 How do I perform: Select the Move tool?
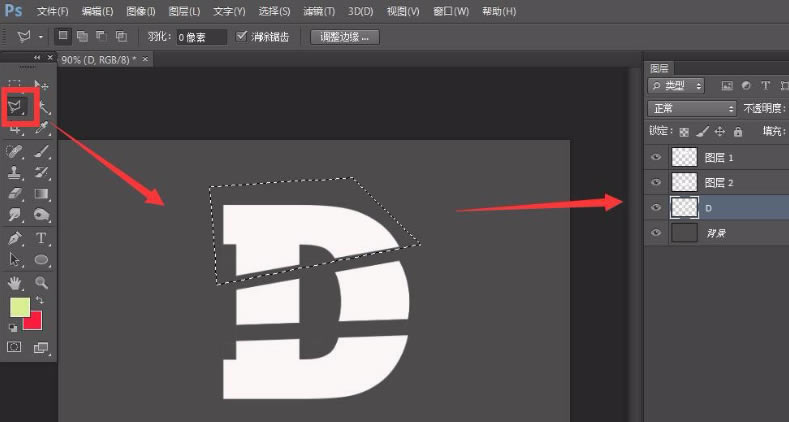pyautogui.click(x=42, y=85)
